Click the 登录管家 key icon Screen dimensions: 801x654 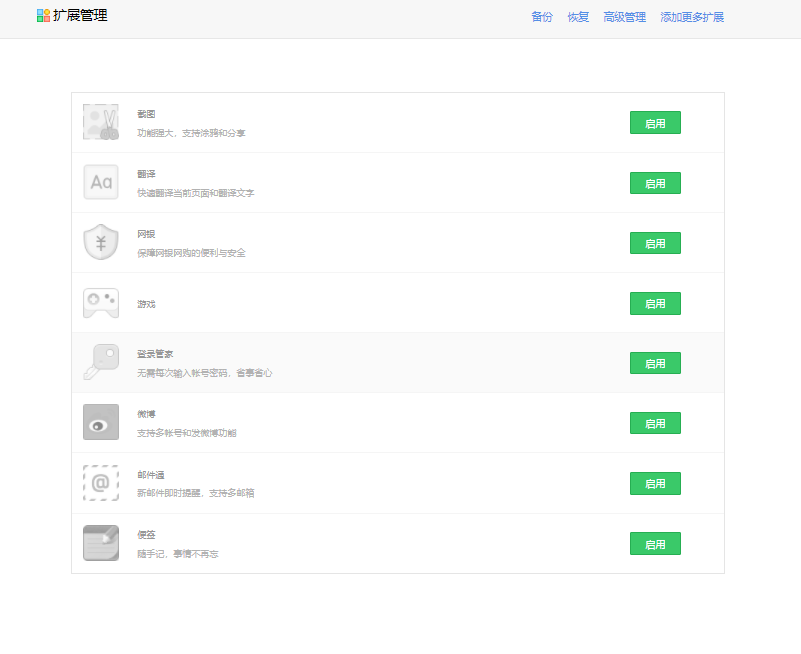click(x=101, y=362)
